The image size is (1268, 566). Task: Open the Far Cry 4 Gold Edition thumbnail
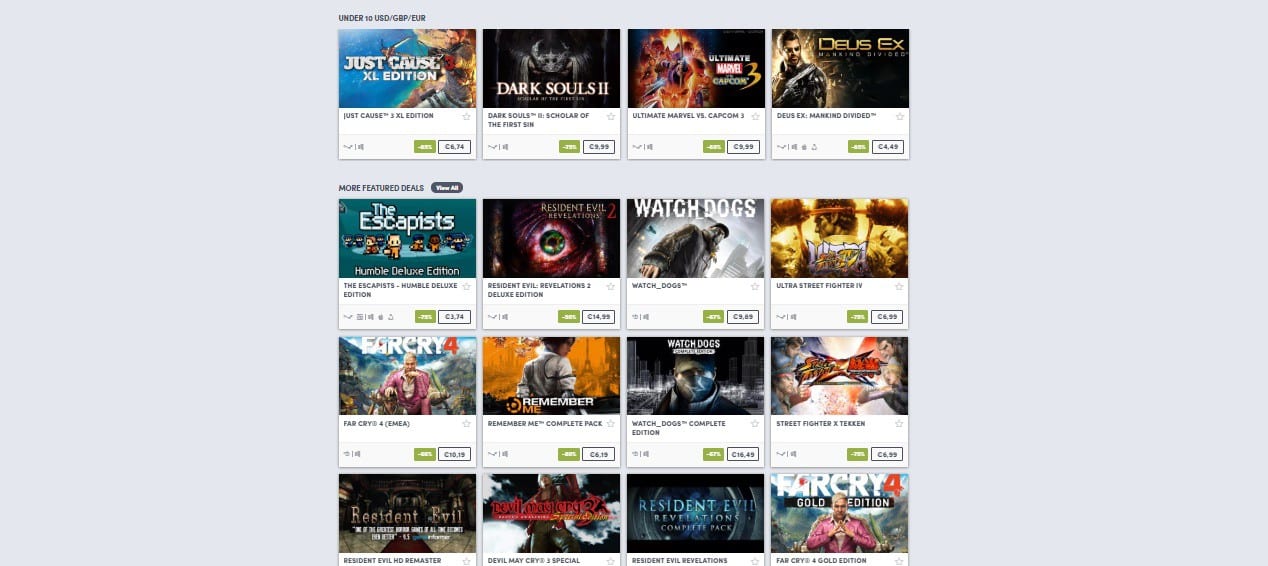840,513
